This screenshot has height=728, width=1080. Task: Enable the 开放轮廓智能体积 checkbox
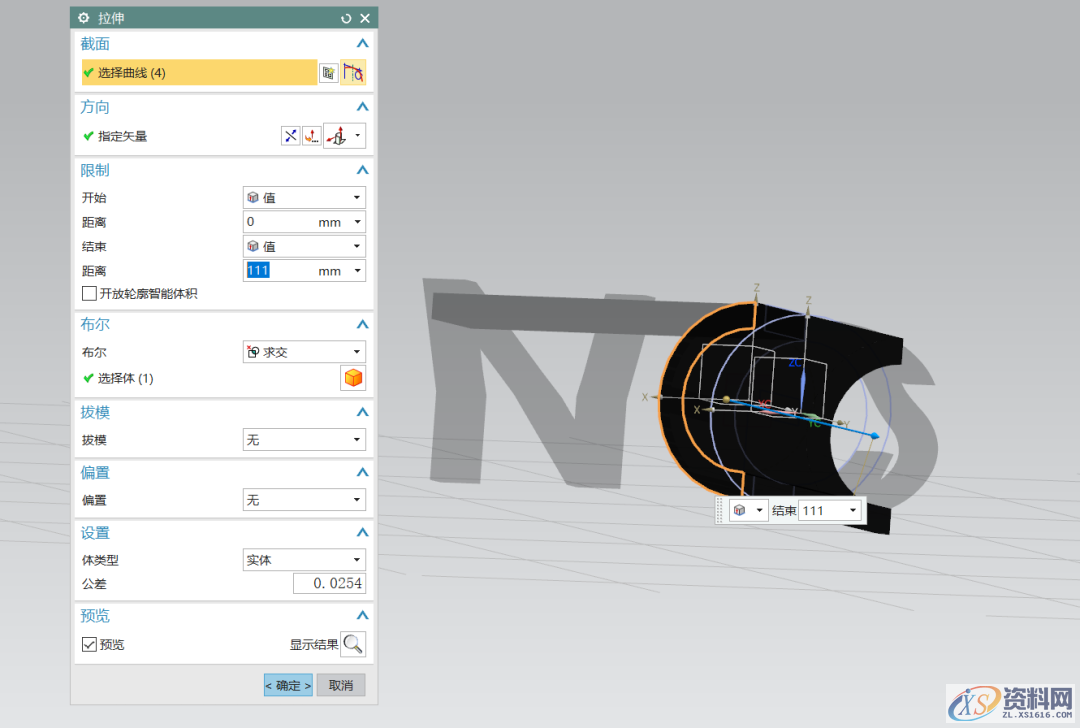(89, 294)
